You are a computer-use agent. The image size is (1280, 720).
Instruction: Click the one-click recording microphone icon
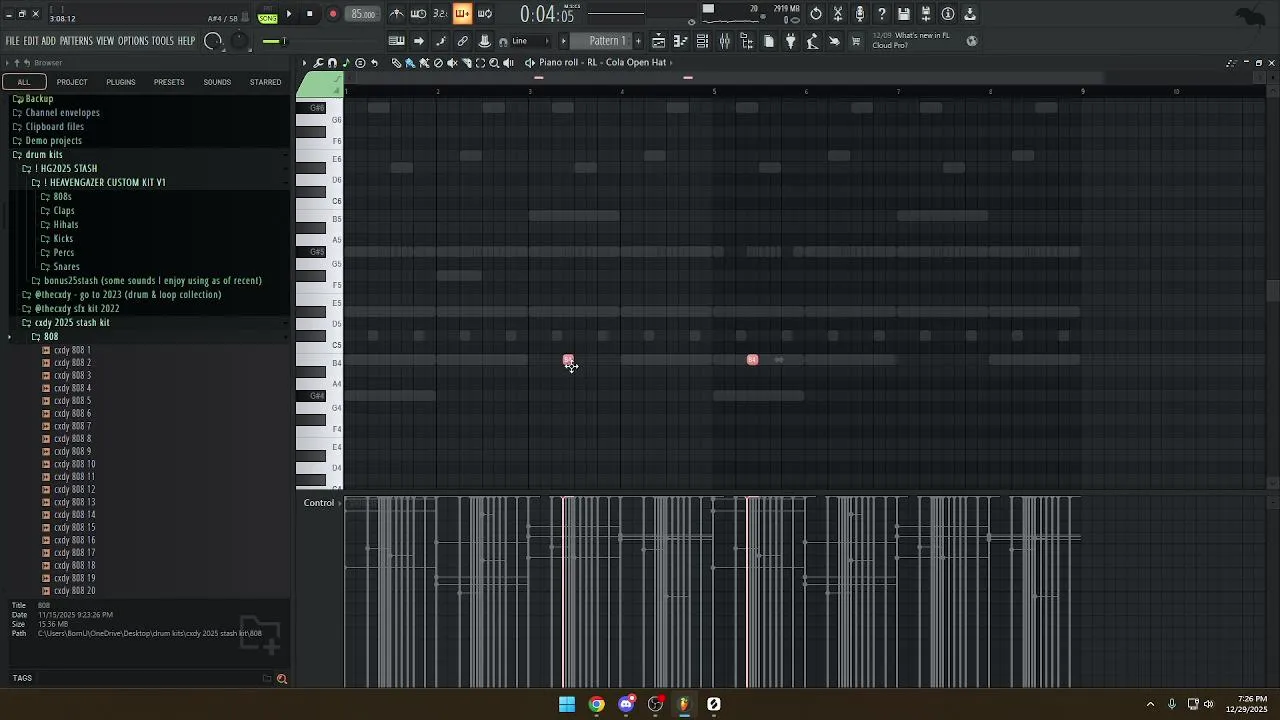(x=860, y=14)
